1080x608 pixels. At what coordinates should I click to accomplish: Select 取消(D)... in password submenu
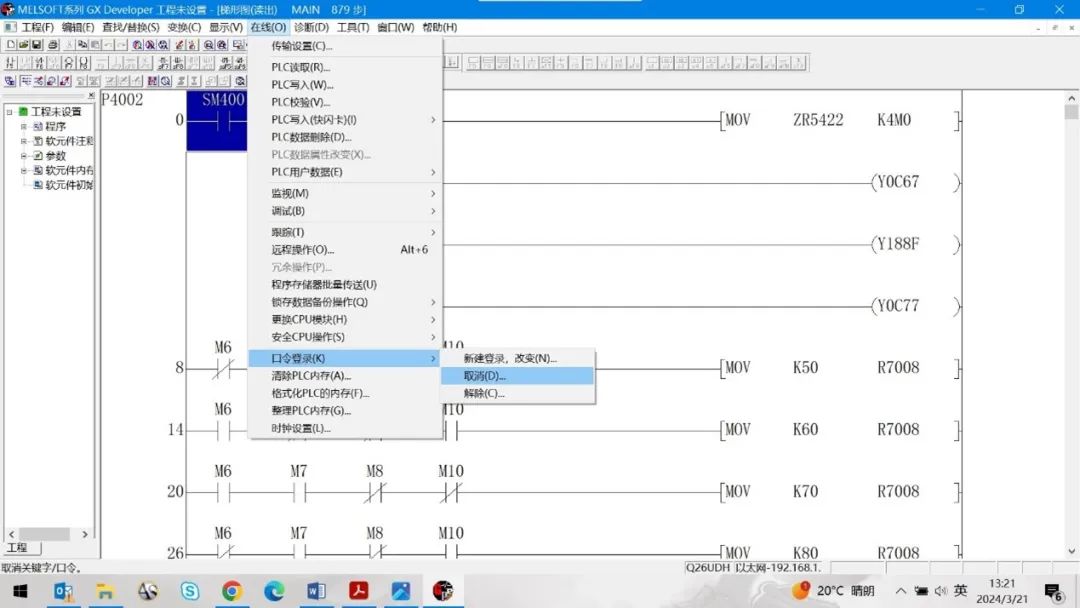click(484, 376)
